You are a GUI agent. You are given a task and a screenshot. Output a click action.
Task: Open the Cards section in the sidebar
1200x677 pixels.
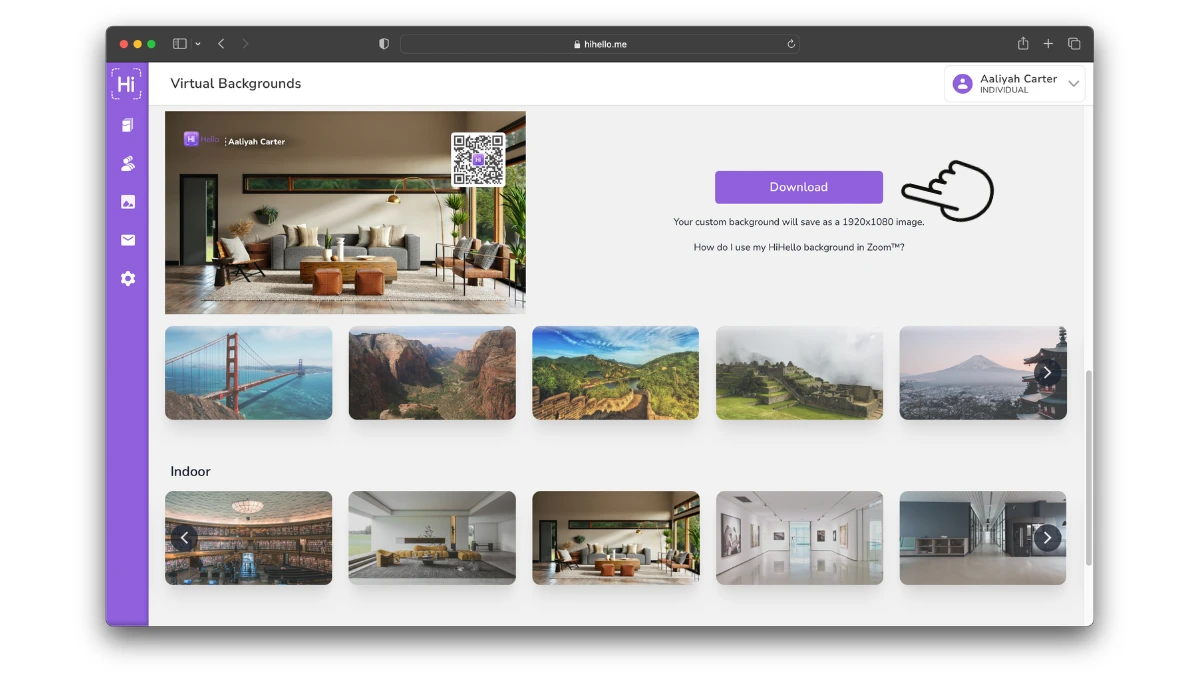click(x=127, y=125)
